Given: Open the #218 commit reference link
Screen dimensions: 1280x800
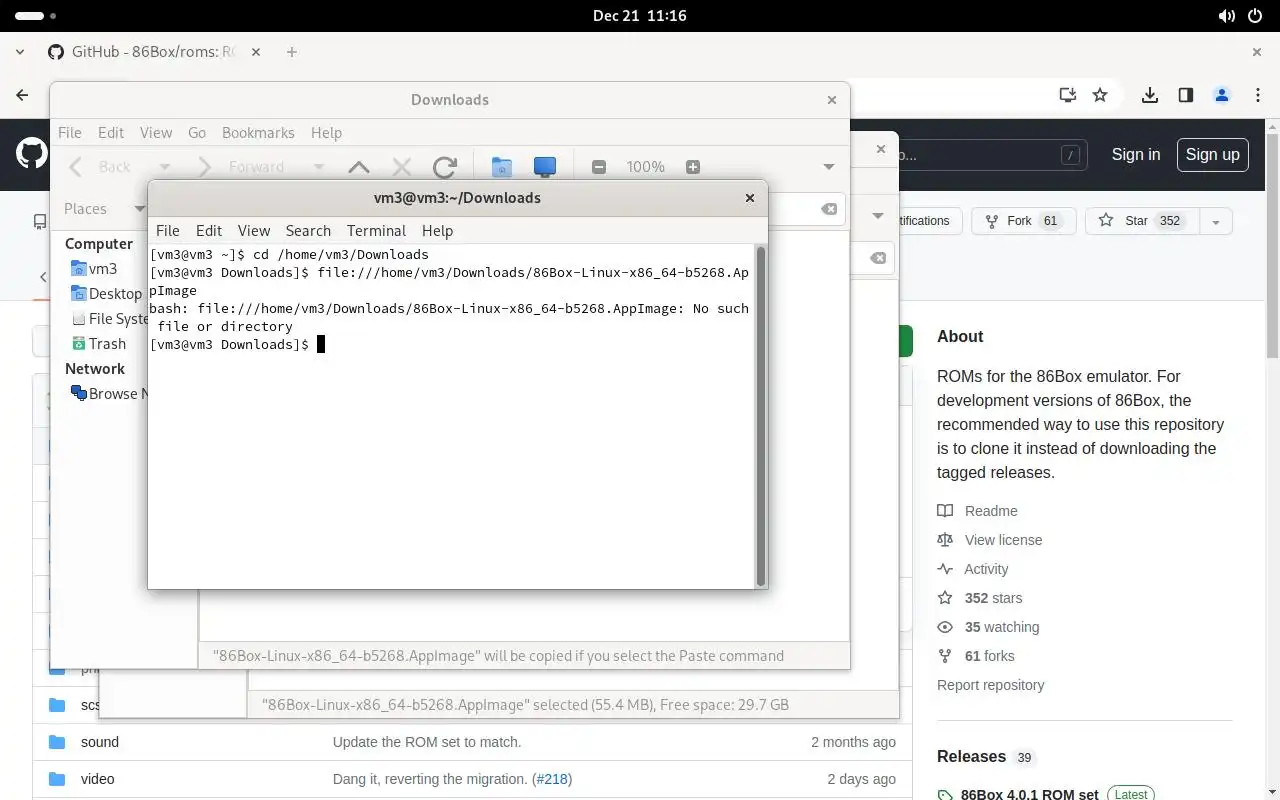Looking at the screenshot, I should coord(552,779).
